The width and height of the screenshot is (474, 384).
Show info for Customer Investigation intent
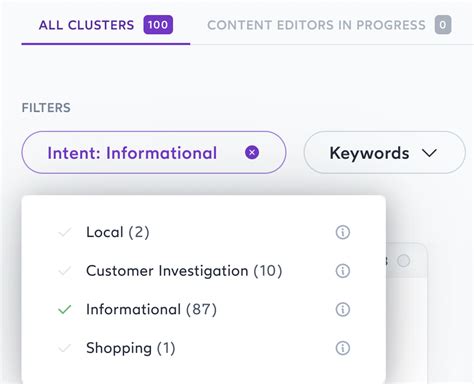pos(343,271)
